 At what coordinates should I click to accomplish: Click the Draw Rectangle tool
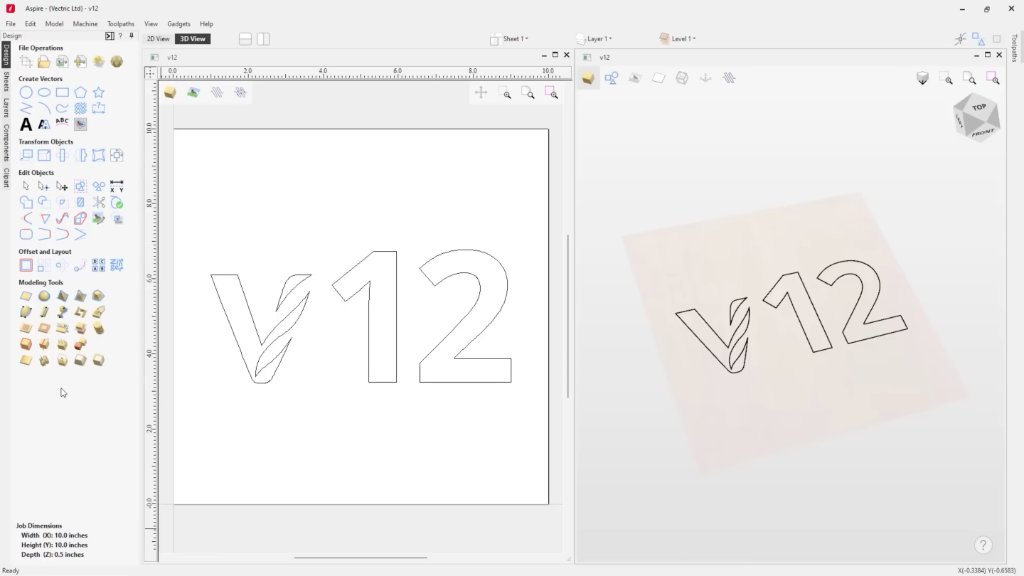pyautogui.click(x=62, y=92)
